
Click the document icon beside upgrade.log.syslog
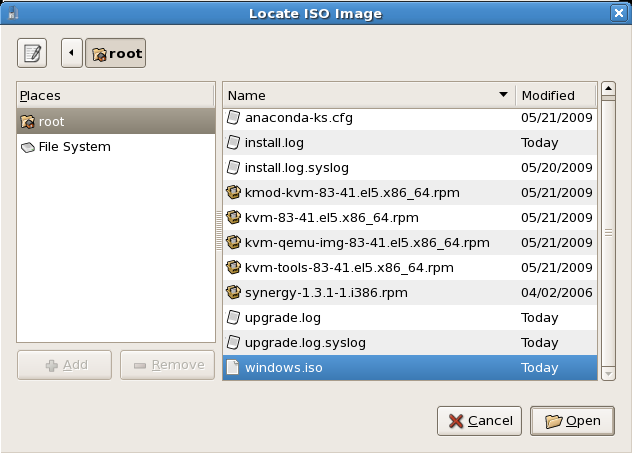coord(233,342)
